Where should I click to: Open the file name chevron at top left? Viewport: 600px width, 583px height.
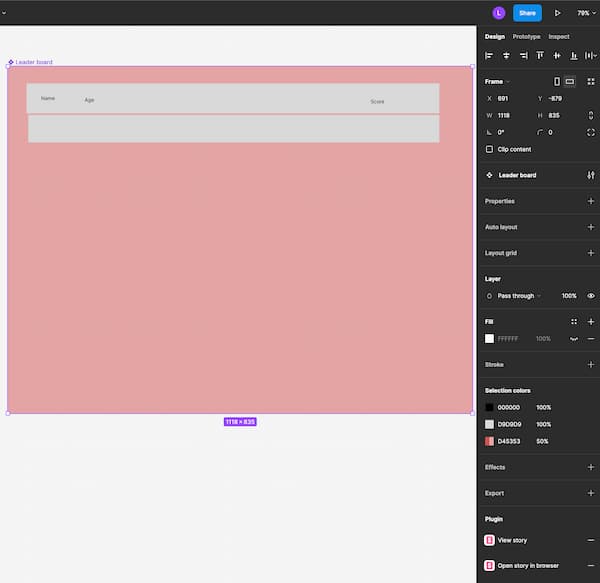3,13
